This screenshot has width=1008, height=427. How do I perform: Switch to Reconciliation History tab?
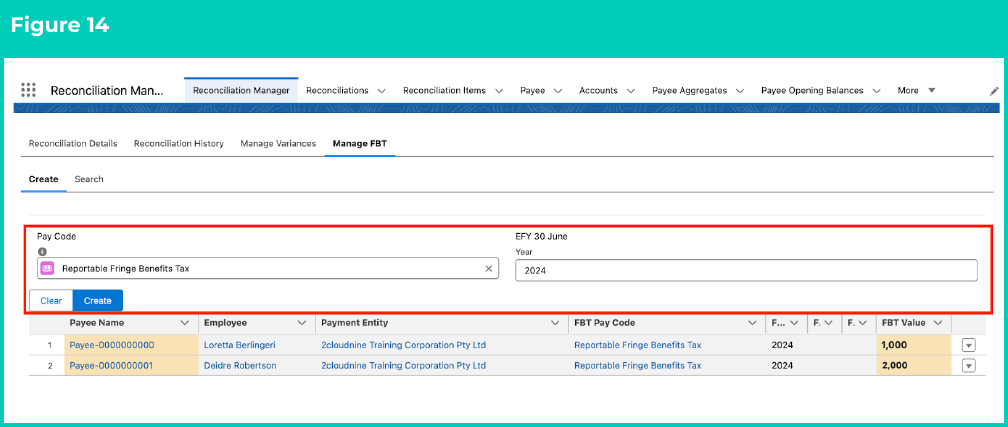(x=179, y=143)
